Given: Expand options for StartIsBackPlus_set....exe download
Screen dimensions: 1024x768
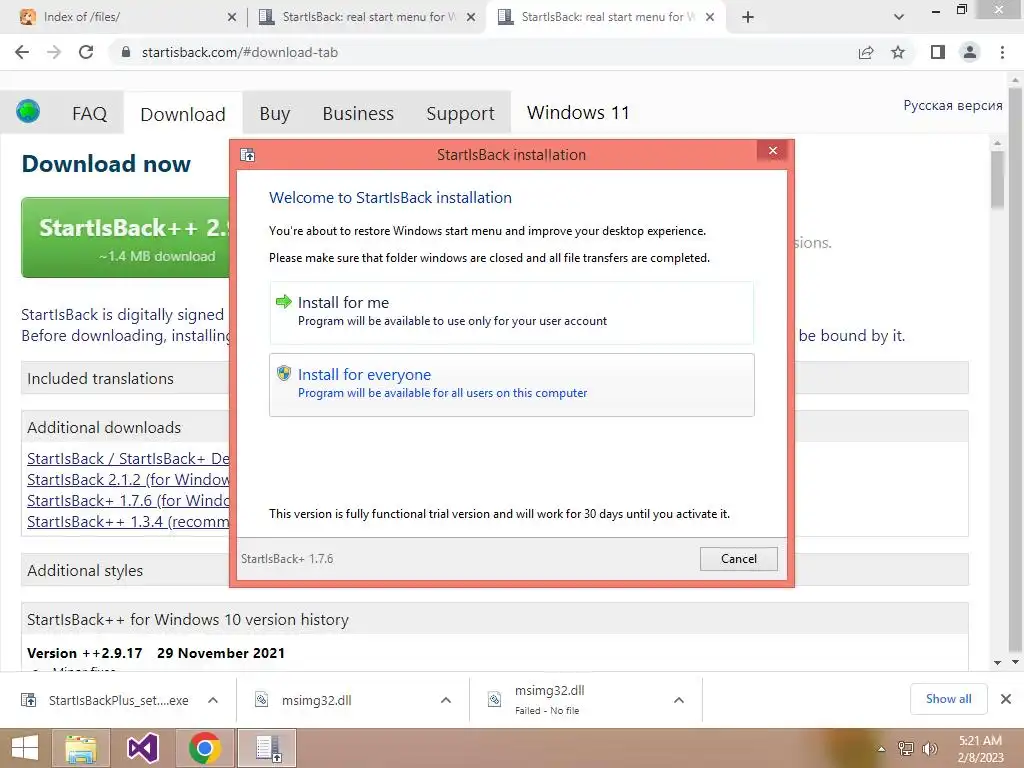Looking at the screenshot, I should pos(213,700).
